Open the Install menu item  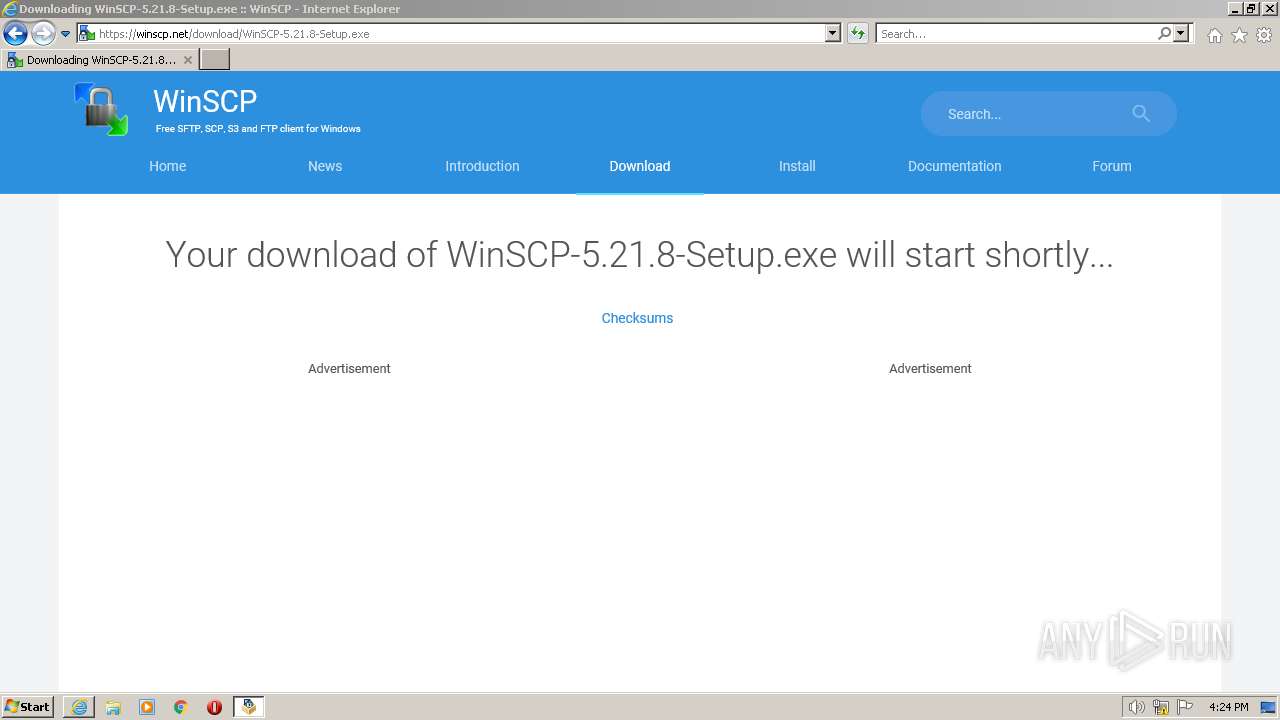coord(797,166)
